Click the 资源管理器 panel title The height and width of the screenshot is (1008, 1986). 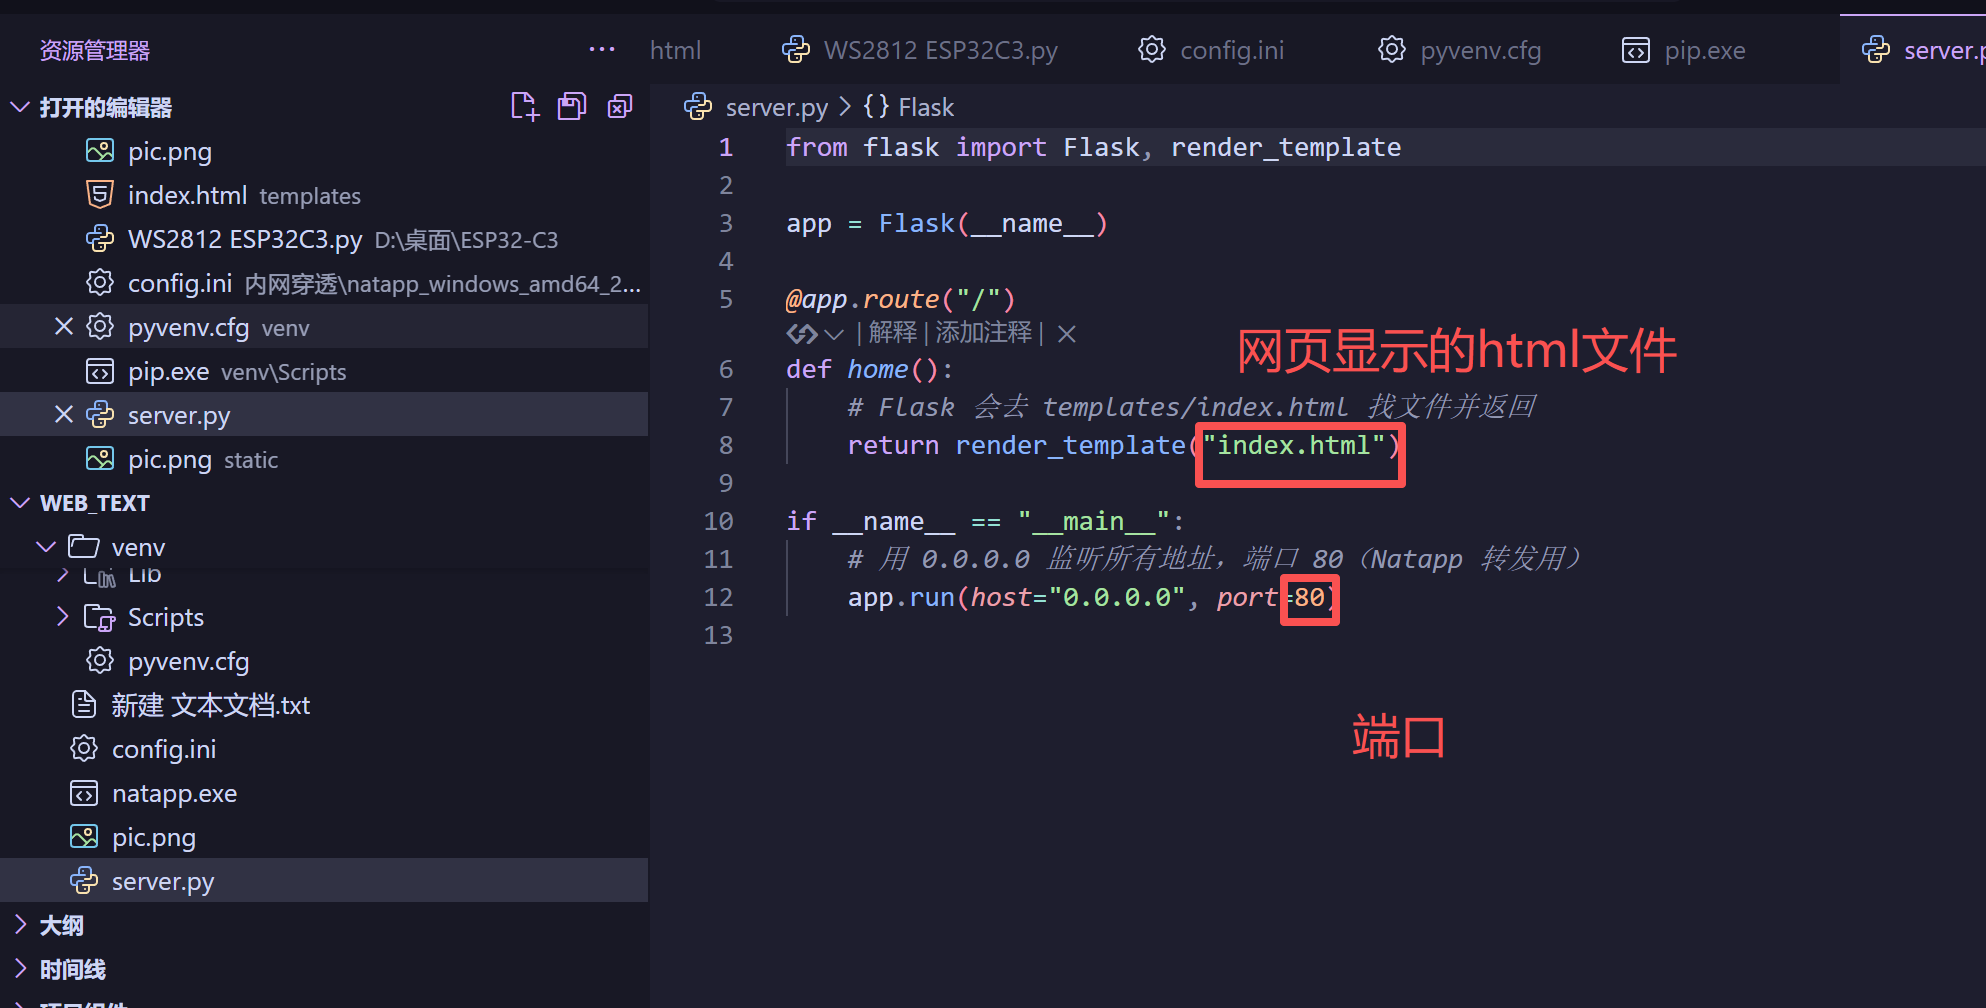pyautogui.click(x=95, y=50)
